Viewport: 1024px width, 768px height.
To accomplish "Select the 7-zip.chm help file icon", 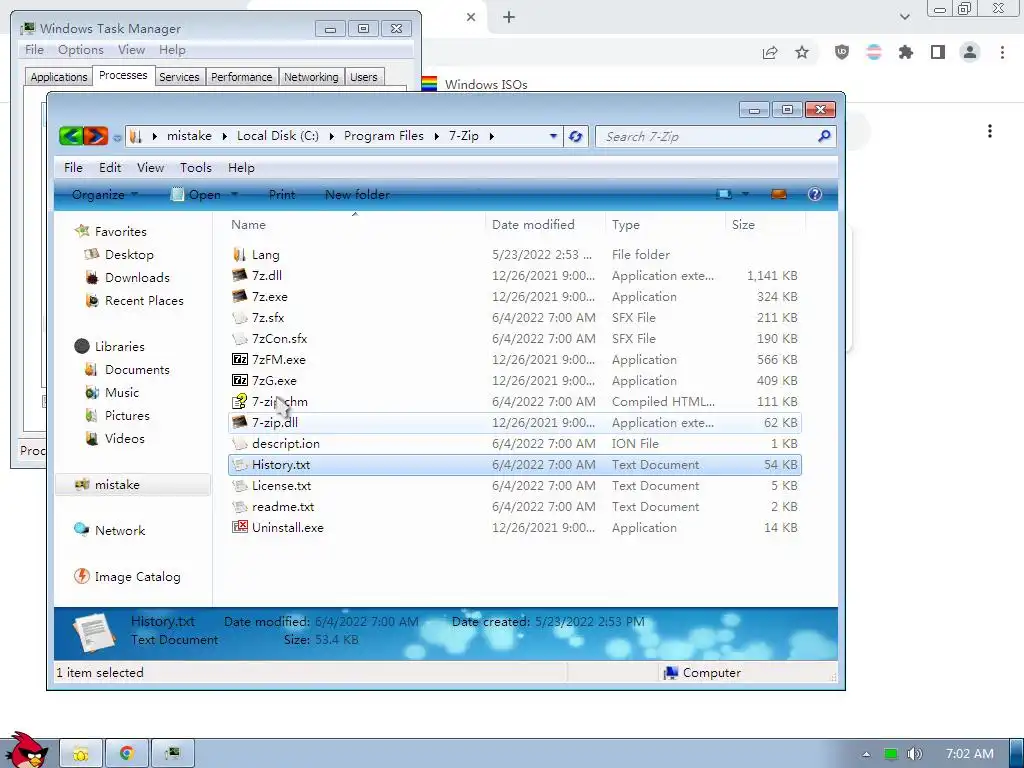I will 240,401.
